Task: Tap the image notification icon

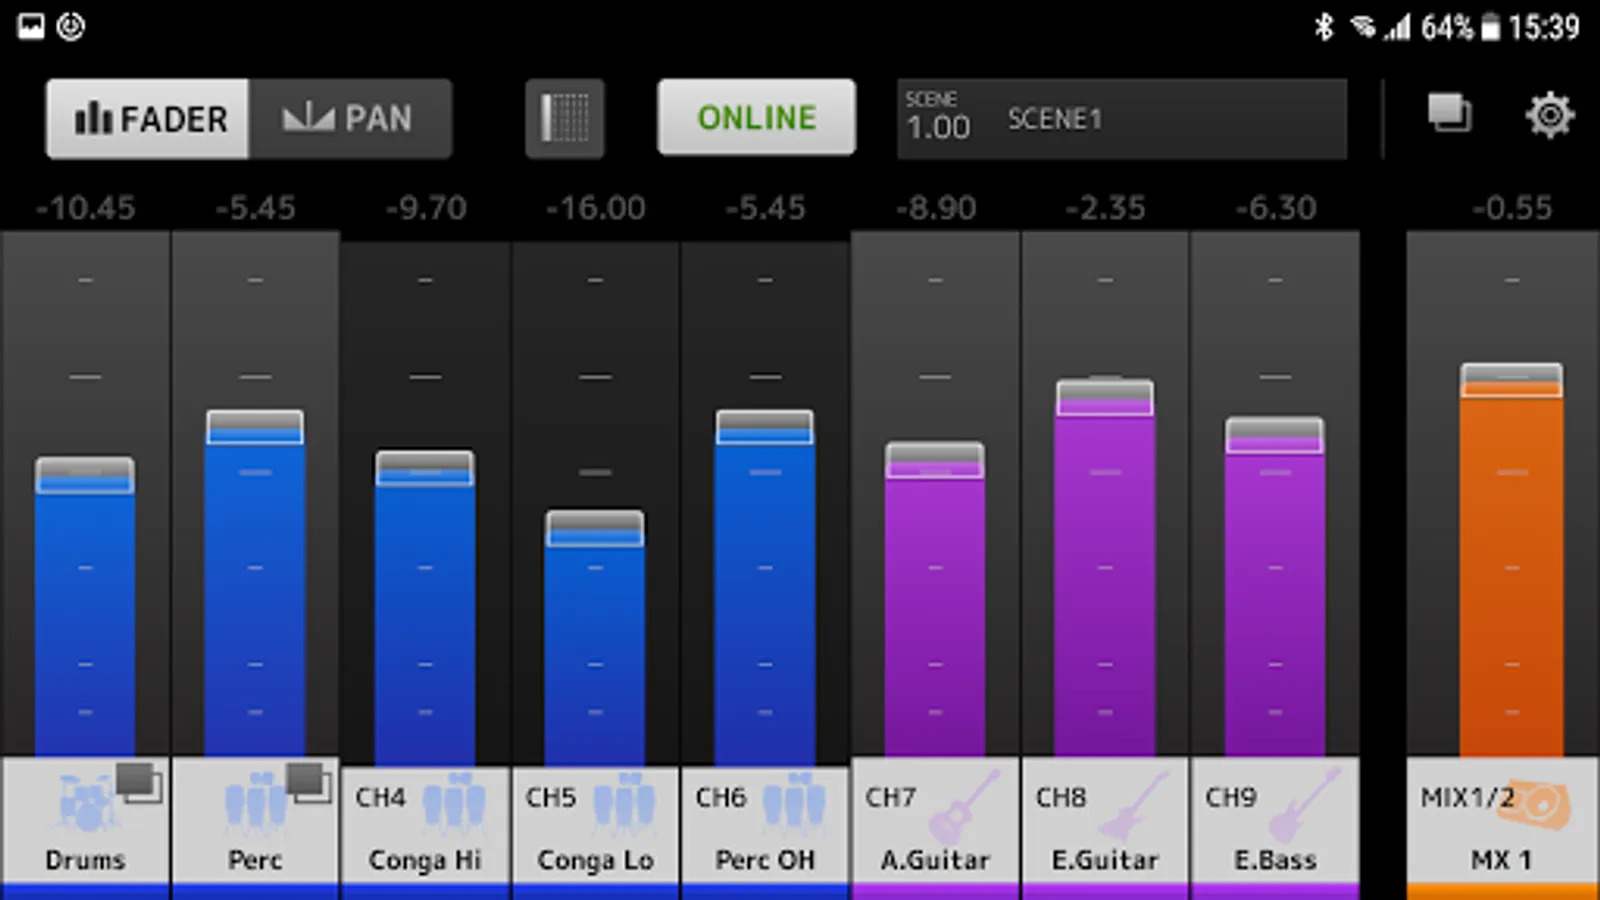Action: click(x=31, y=26)
